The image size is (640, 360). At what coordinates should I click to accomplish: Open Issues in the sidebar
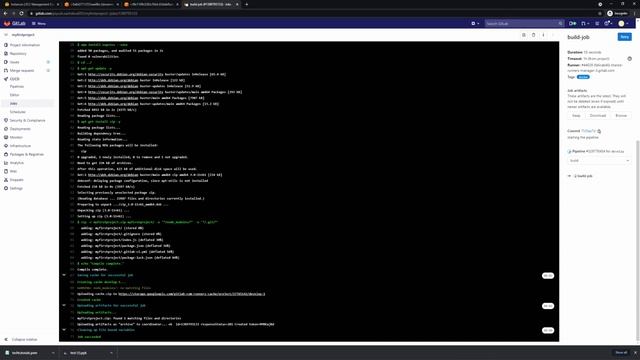tap(15, 62)
